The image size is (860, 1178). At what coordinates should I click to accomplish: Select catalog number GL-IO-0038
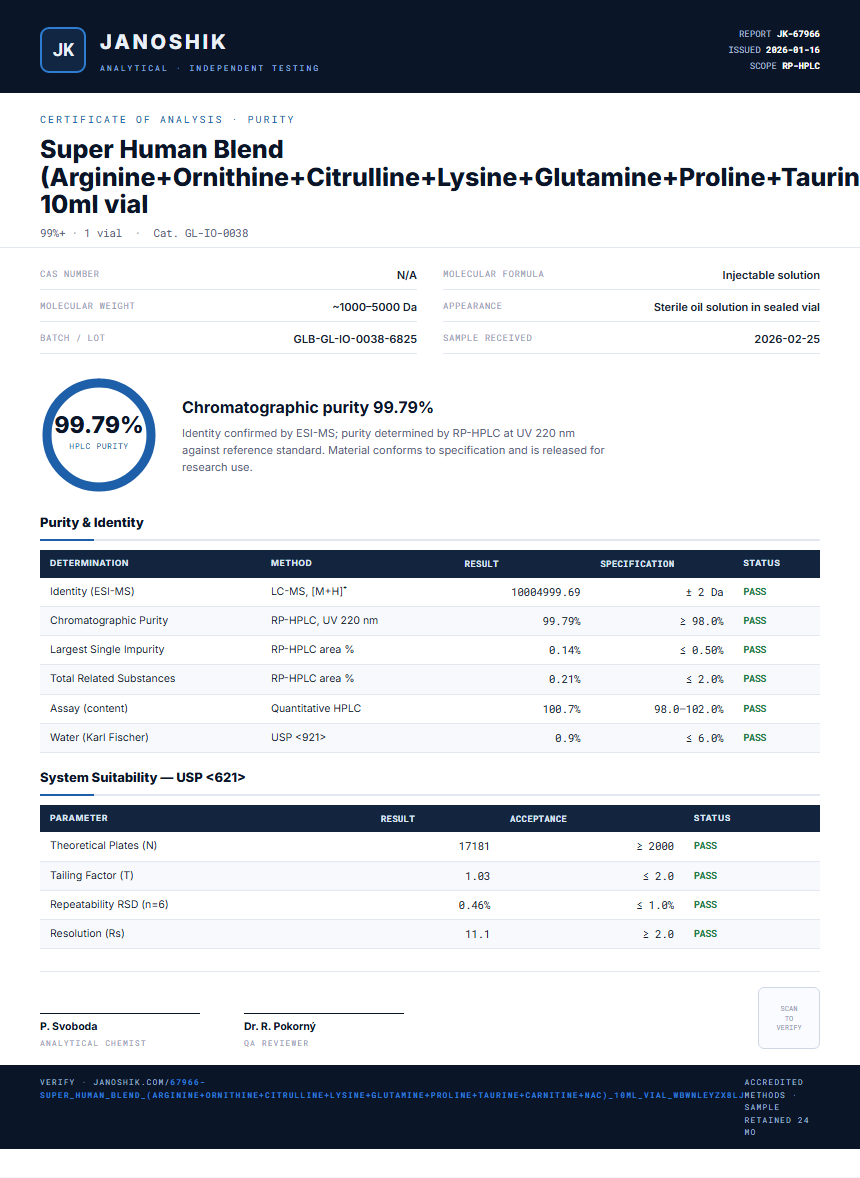[x=216, y=234]
